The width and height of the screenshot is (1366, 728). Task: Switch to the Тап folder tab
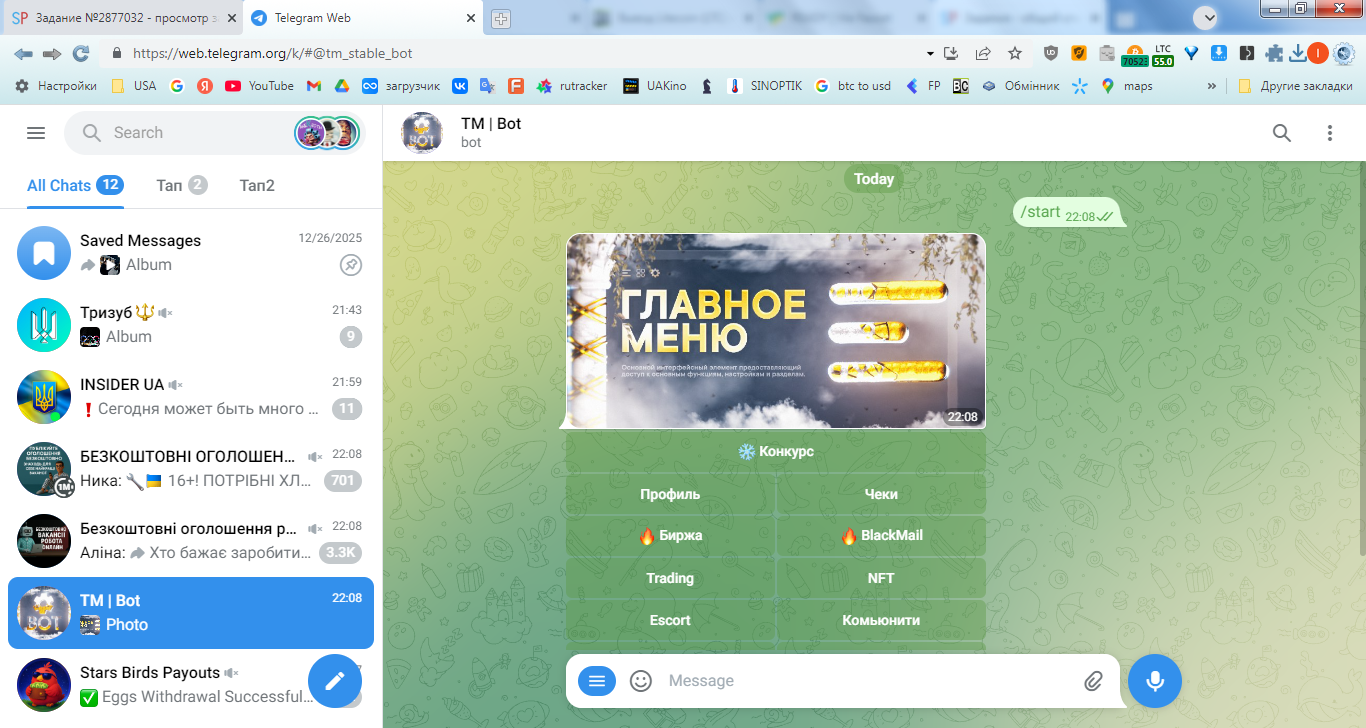pos(182,185)
